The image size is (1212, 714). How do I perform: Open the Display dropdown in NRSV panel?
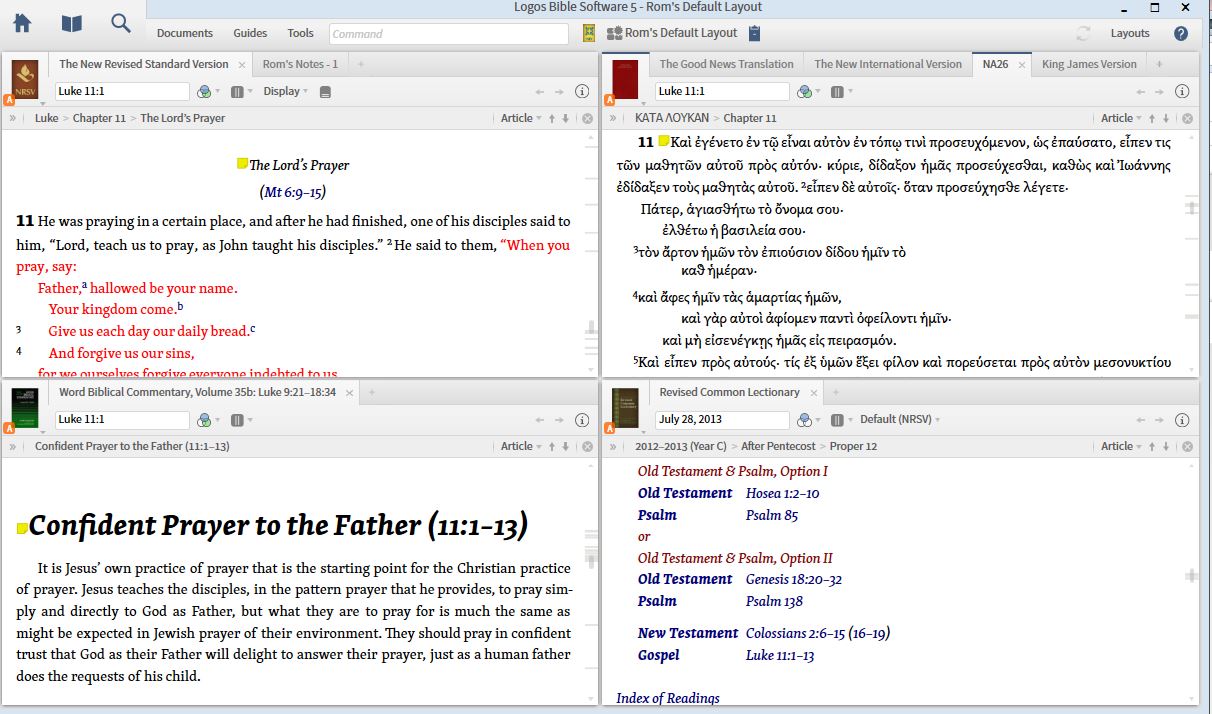(x=286, y=91)
